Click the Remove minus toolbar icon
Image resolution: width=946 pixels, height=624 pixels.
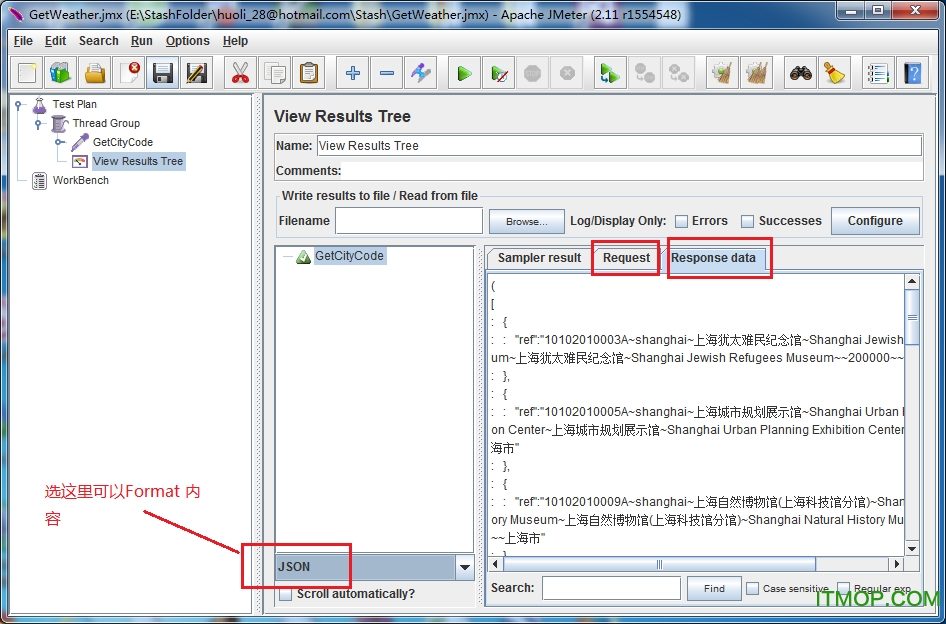coord(387,73)
